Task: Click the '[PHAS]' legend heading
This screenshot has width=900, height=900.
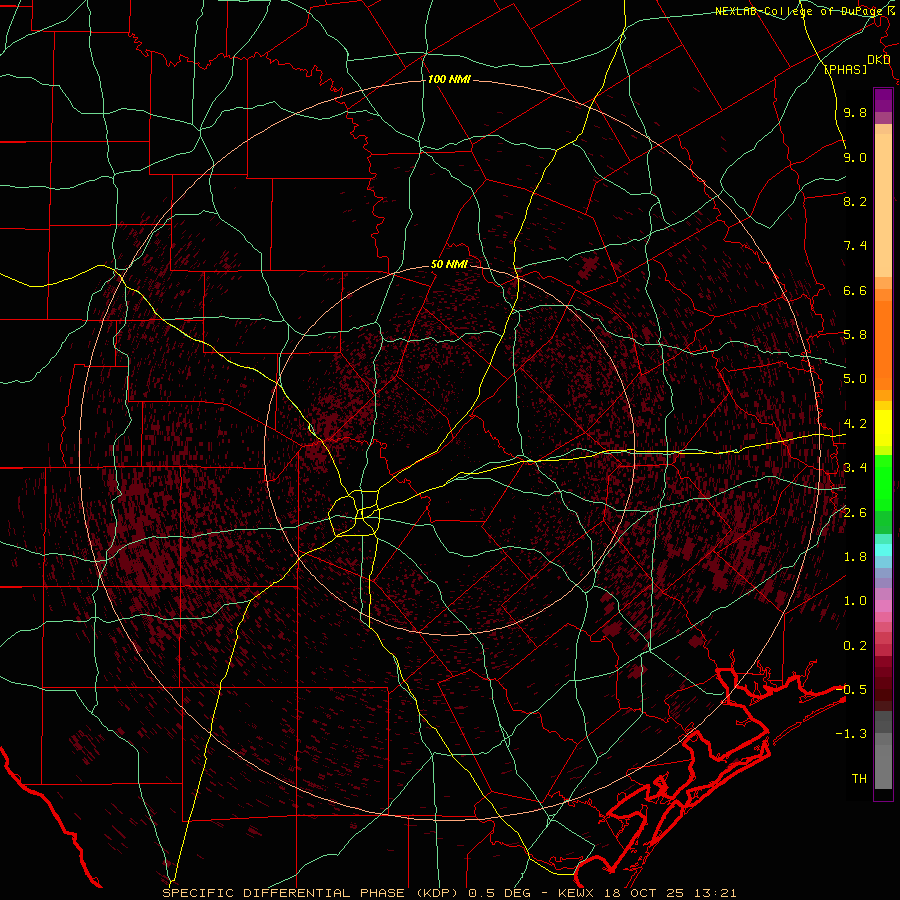Action: click(845, 70)
